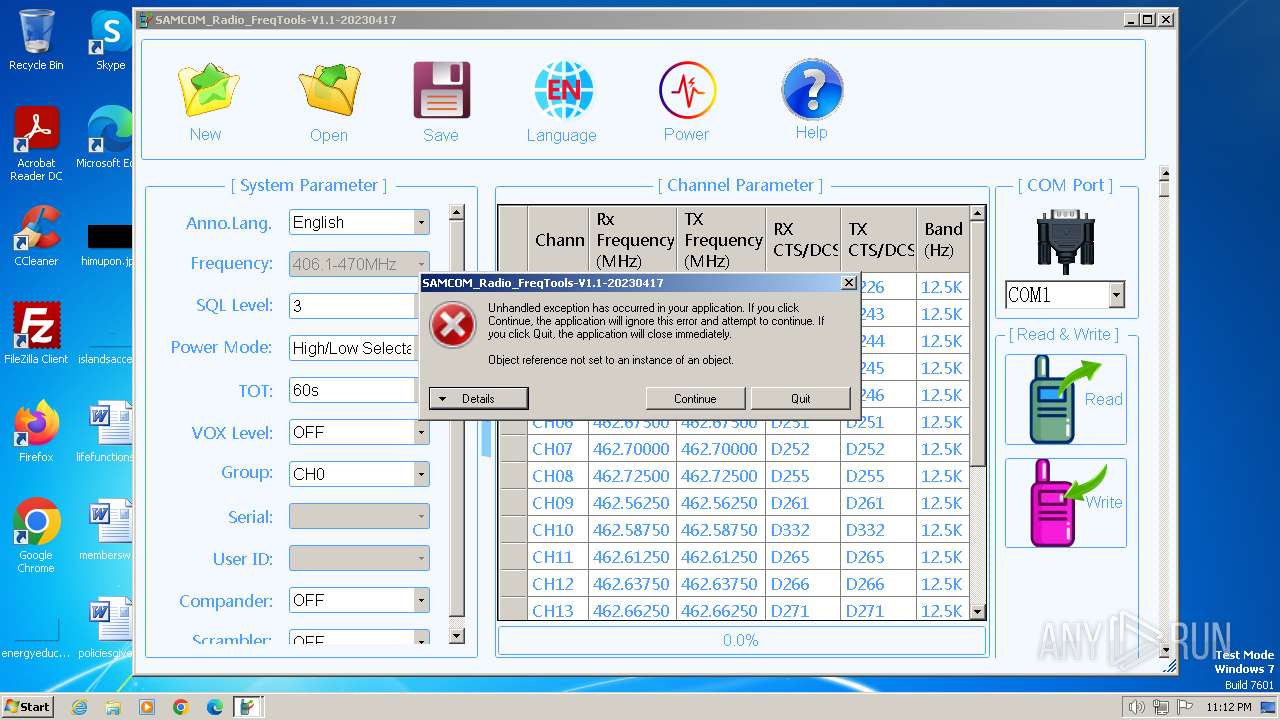Click the TOT 60s field
This screenshot has height=720, width=1280.
[353, 390]
